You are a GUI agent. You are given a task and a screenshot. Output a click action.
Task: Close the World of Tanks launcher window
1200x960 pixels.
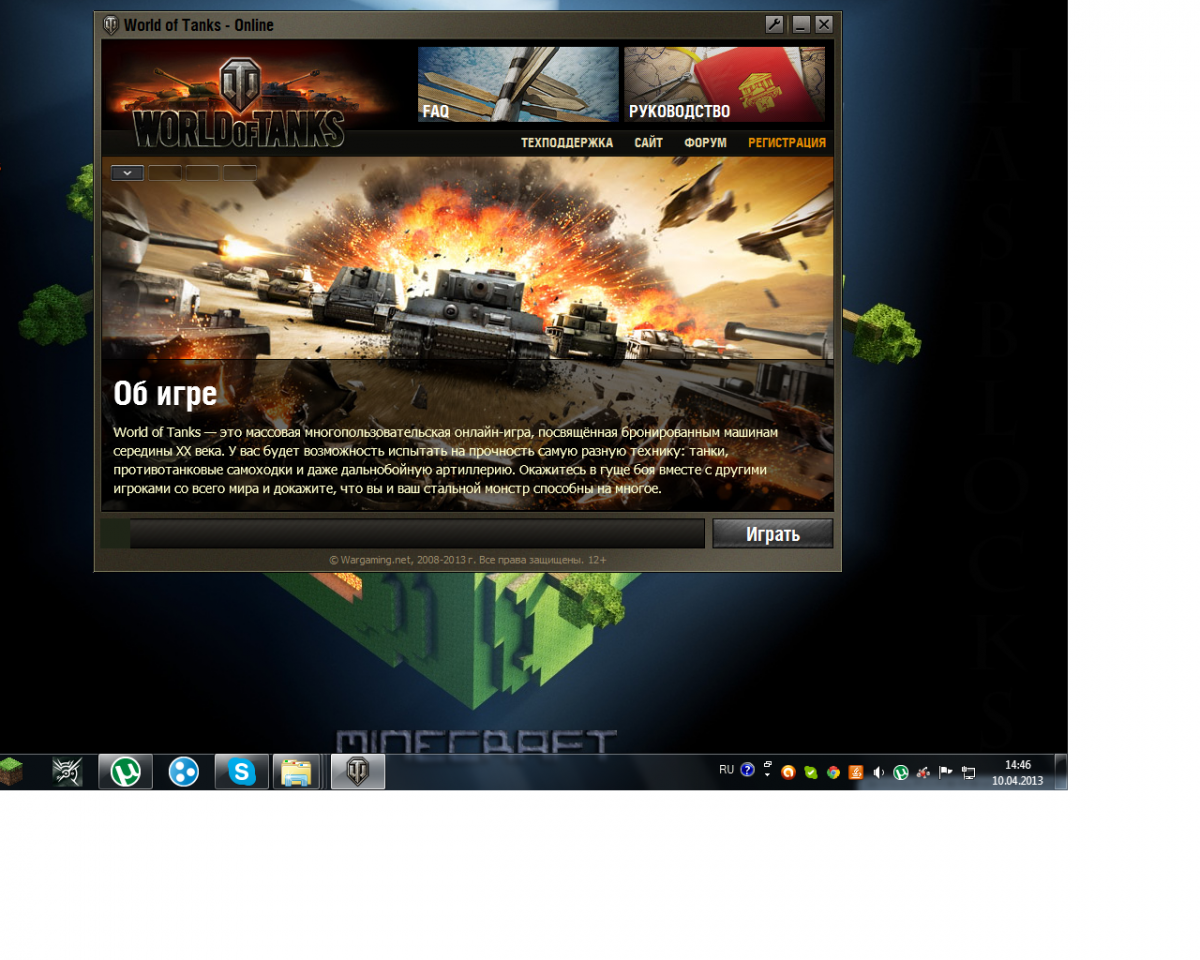824,25
